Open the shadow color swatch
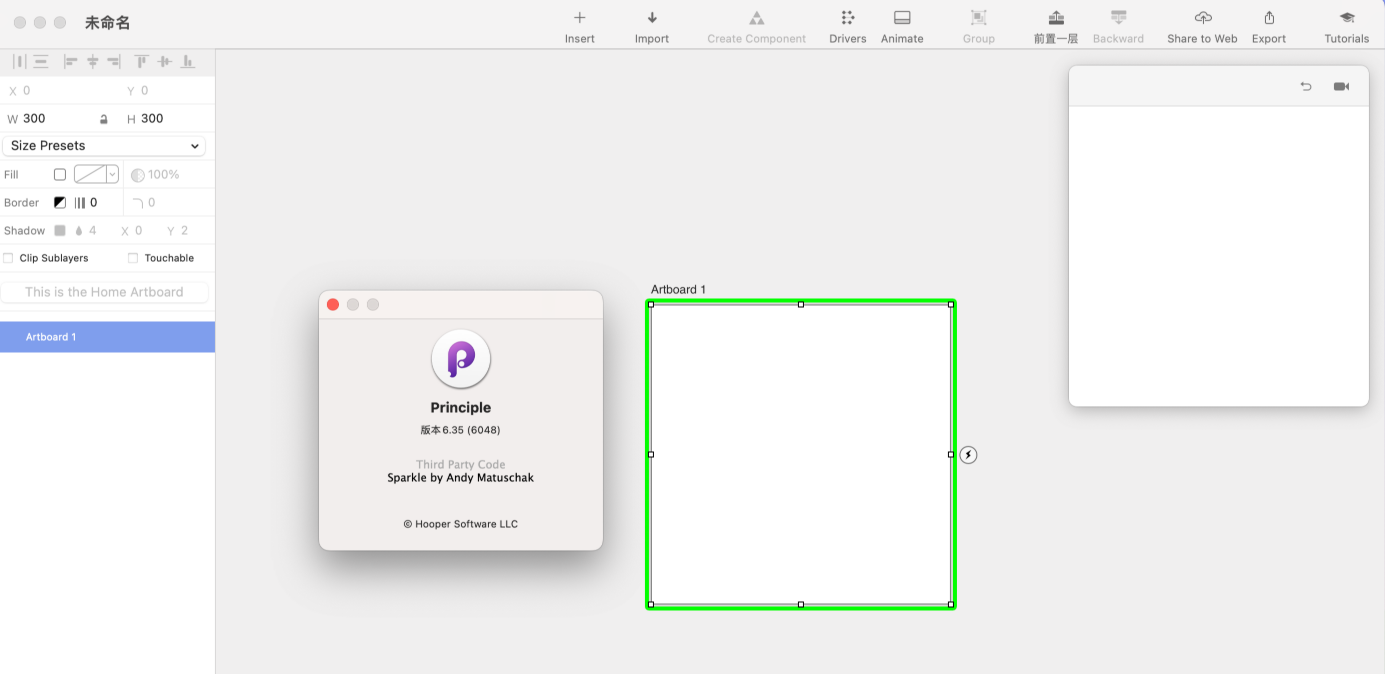The height and width of the screenshot is (674, 1385). (60, 231)
